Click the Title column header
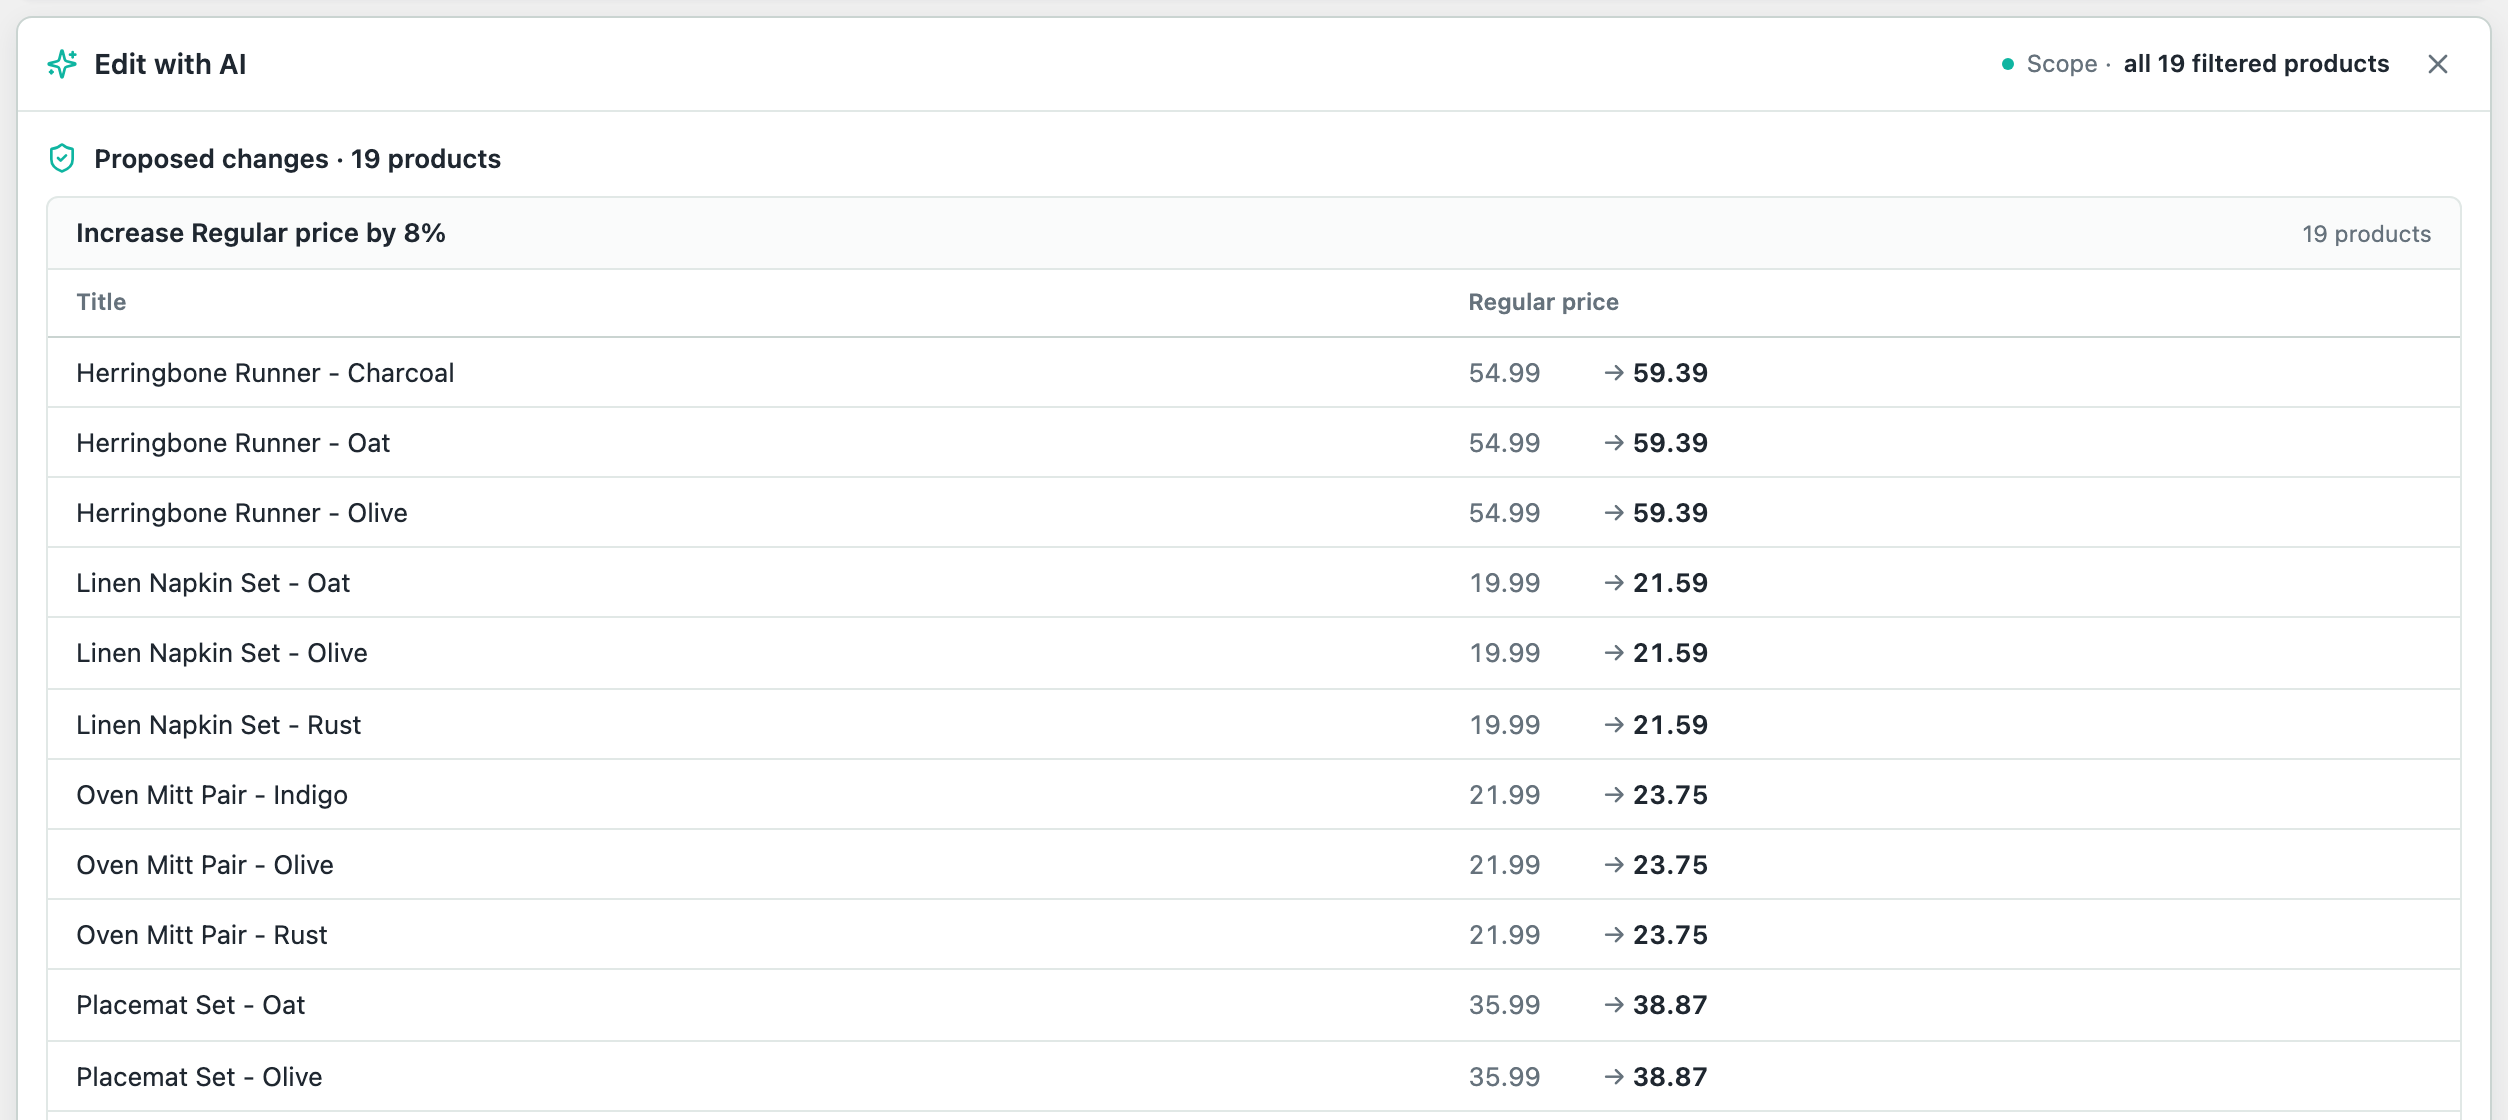This screenshot has width=2508, height=1120. coord(101,302)
